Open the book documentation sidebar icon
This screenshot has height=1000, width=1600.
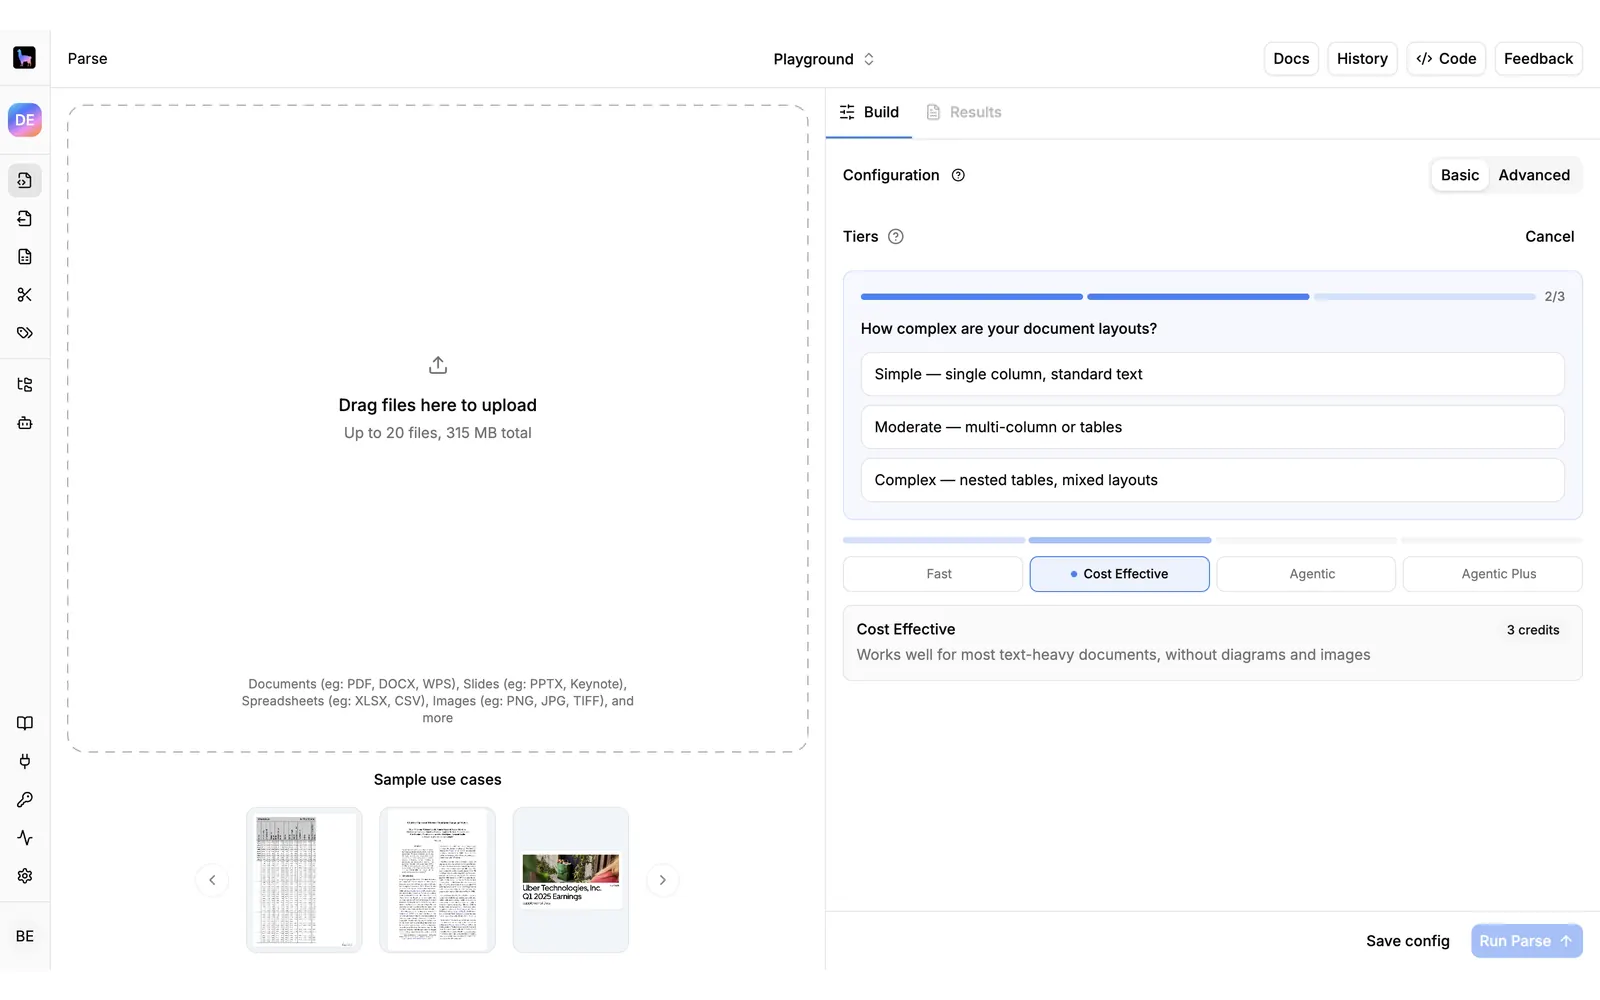[25, 723]
